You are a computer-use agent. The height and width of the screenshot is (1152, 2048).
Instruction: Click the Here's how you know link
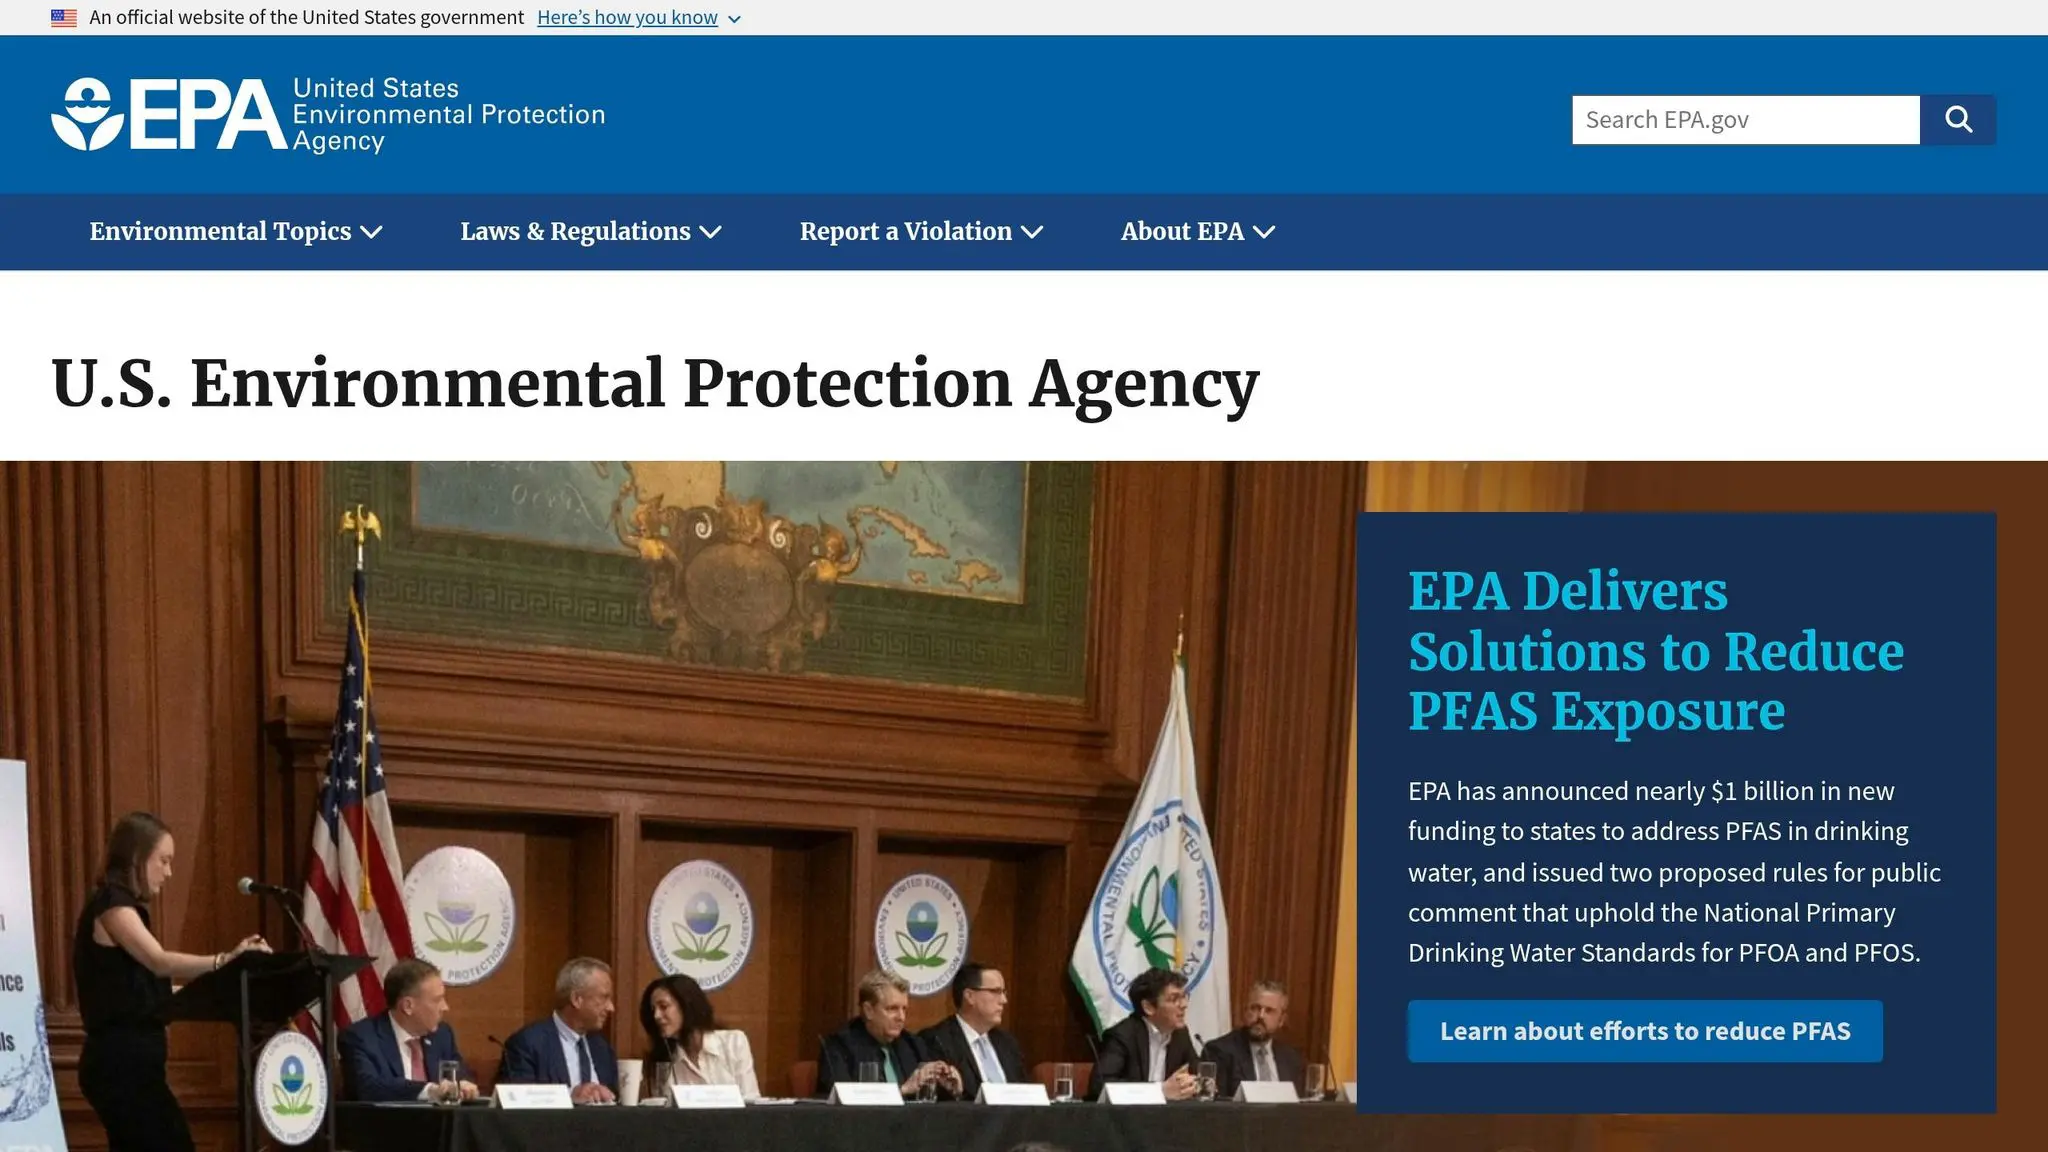tap(627, 18)
